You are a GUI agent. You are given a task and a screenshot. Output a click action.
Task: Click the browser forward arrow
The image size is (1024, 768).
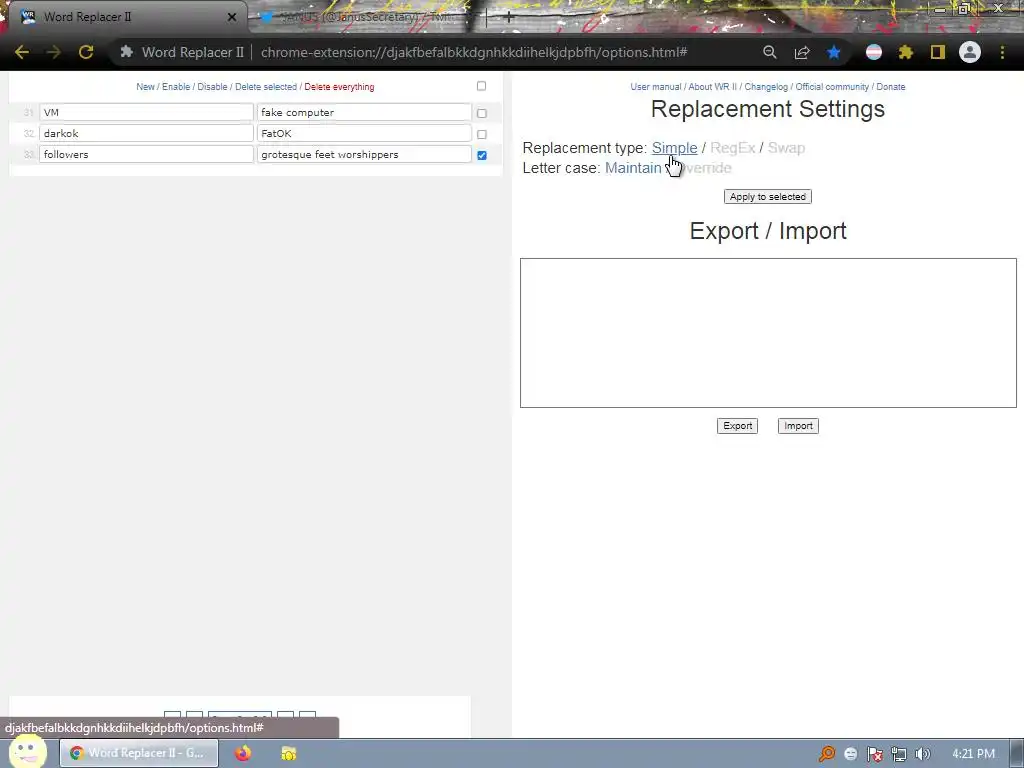click(x=54, y=52)
